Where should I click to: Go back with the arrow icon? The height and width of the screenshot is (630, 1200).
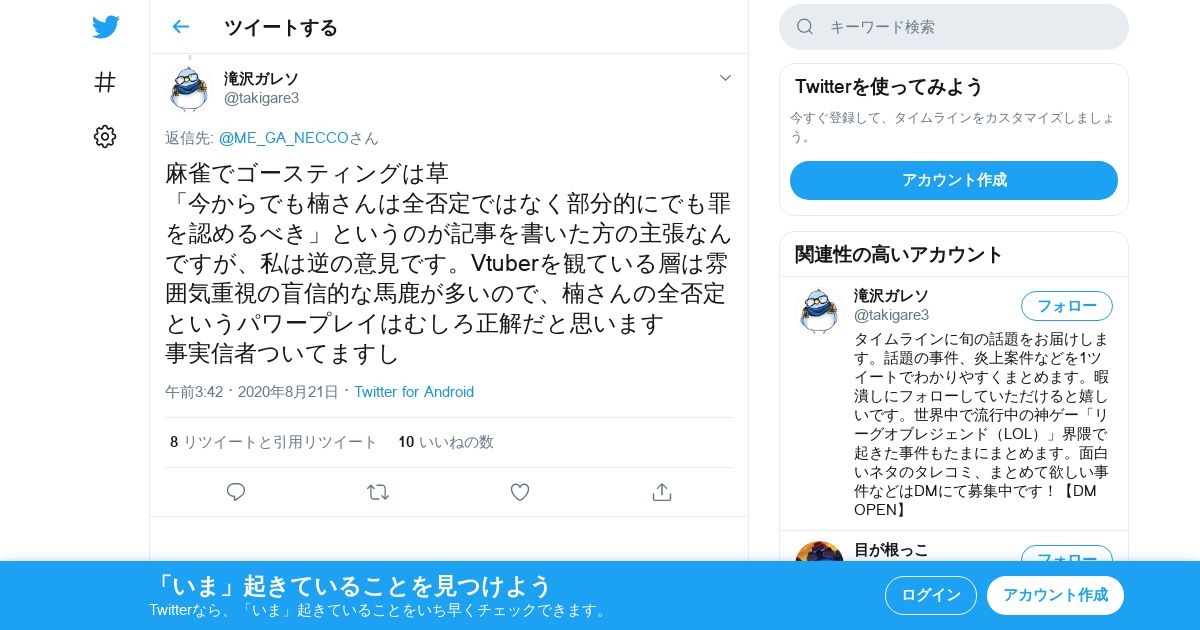(180, 27)
